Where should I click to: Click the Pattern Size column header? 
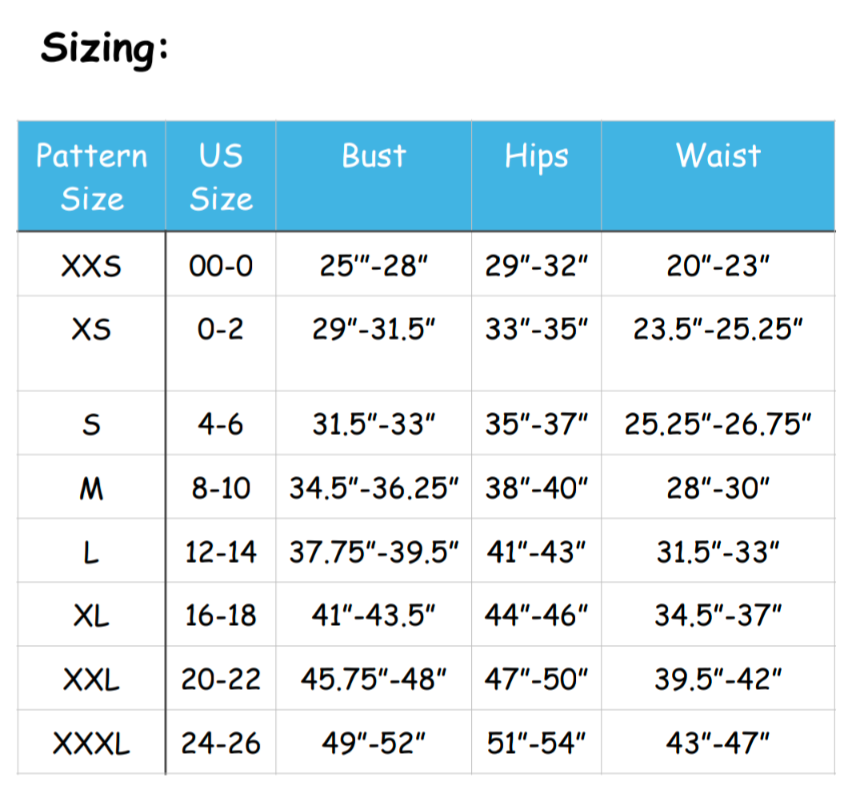pos(91,177)
